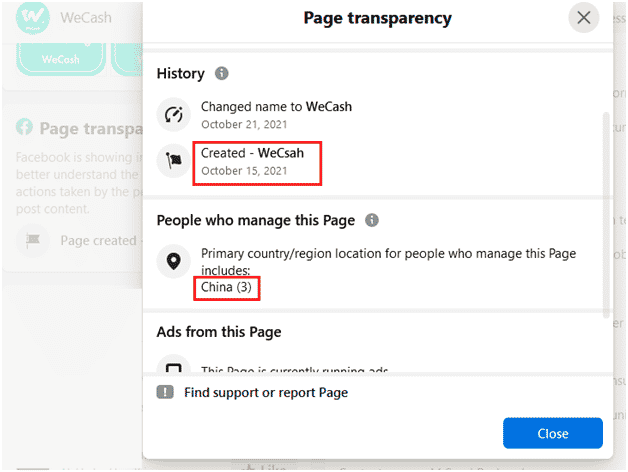Screen dimensions: 628x472
Task: Click the dialog's vertical scrollbar
Action: point(606,215)
